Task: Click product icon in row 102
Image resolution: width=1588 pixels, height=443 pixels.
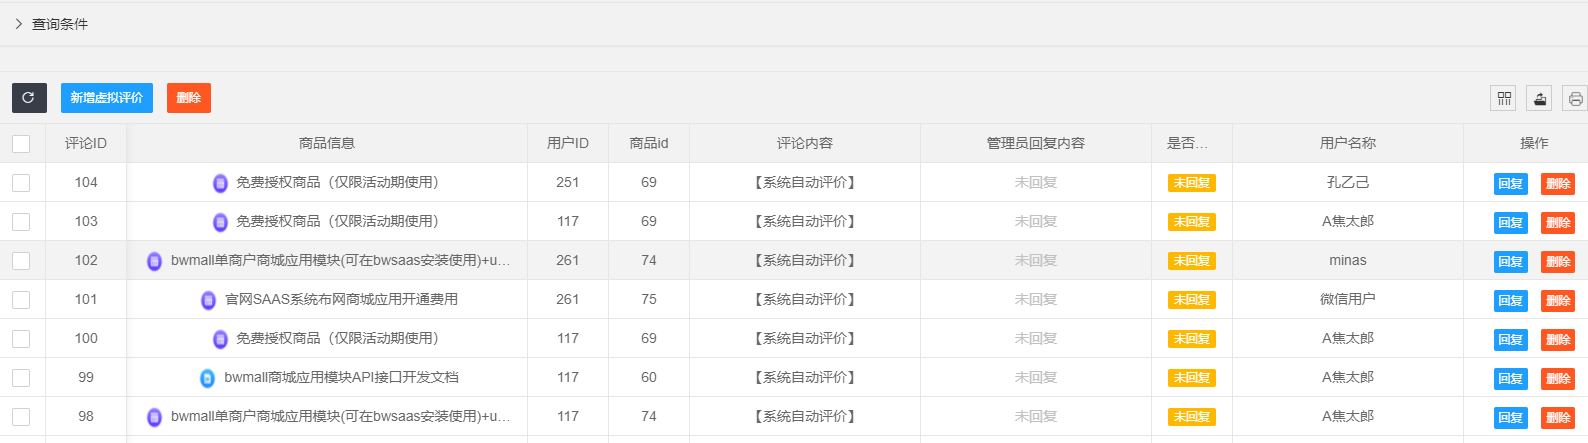Action: 155,261
